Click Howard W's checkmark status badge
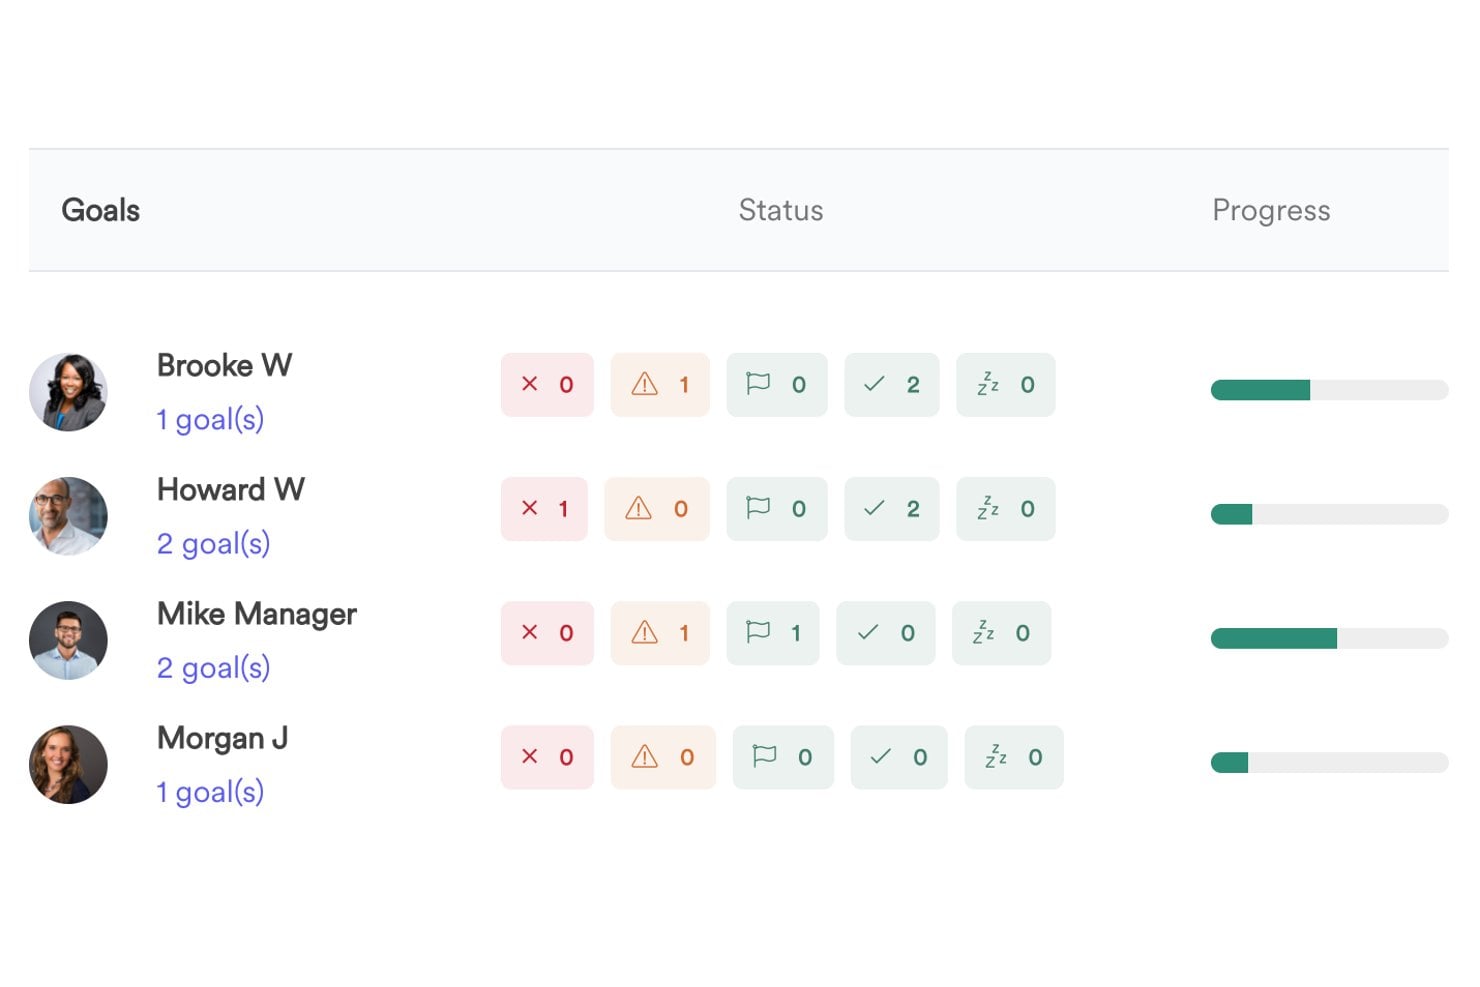 [x=892, y=509]
